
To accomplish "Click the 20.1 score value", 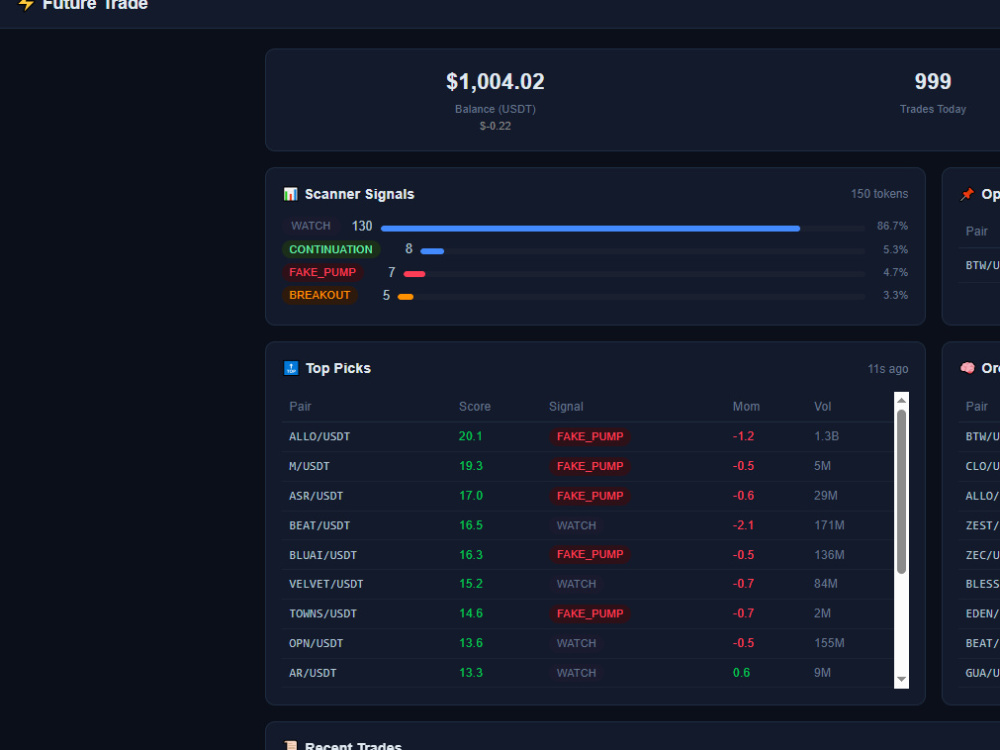I will [471, 437].
